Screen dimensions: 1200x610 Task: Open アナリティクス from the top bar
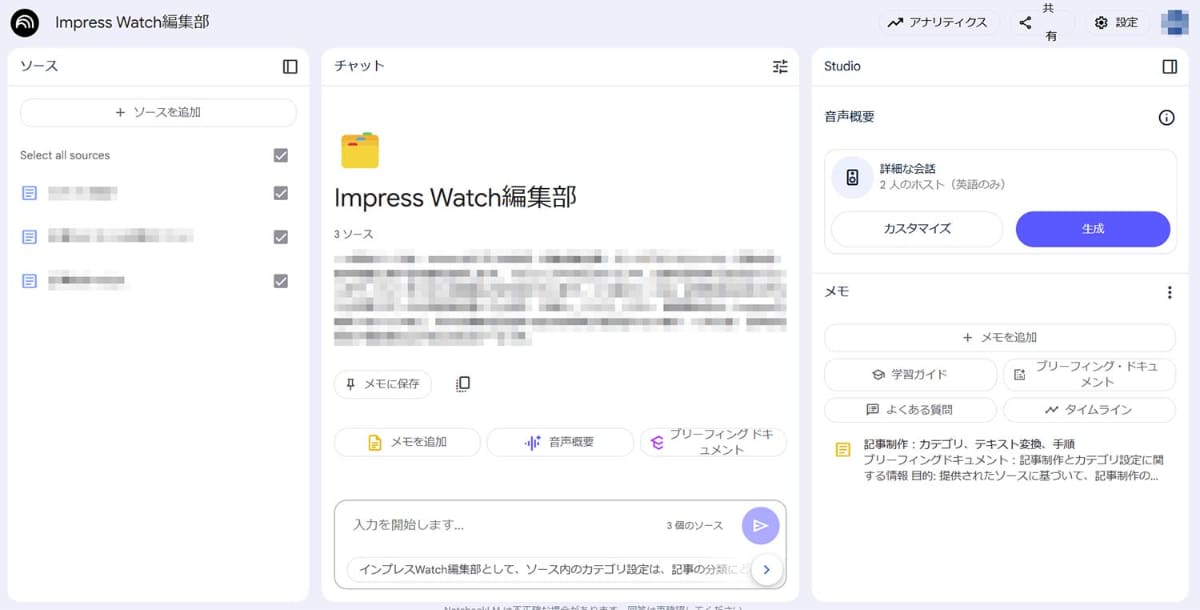point(938,21)
